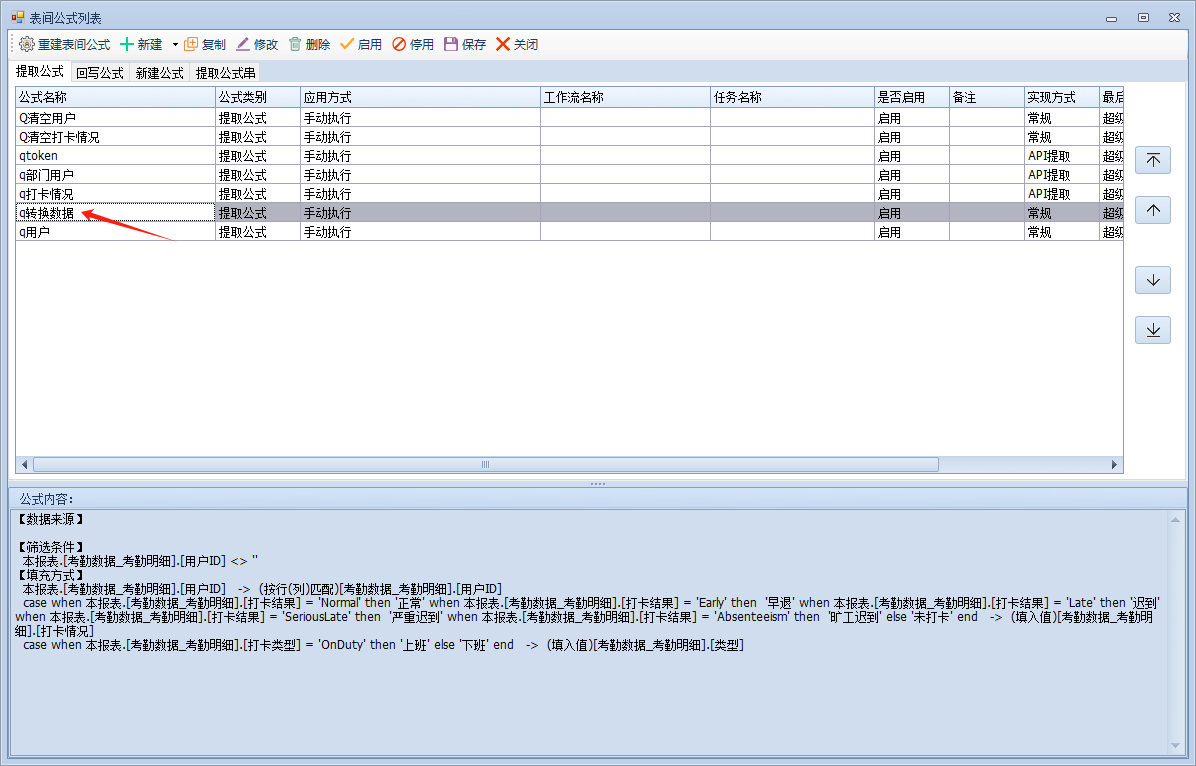Switch to the 提取公式串 tab
This screenshot has height=766, width=1196.
coord(225,73)
